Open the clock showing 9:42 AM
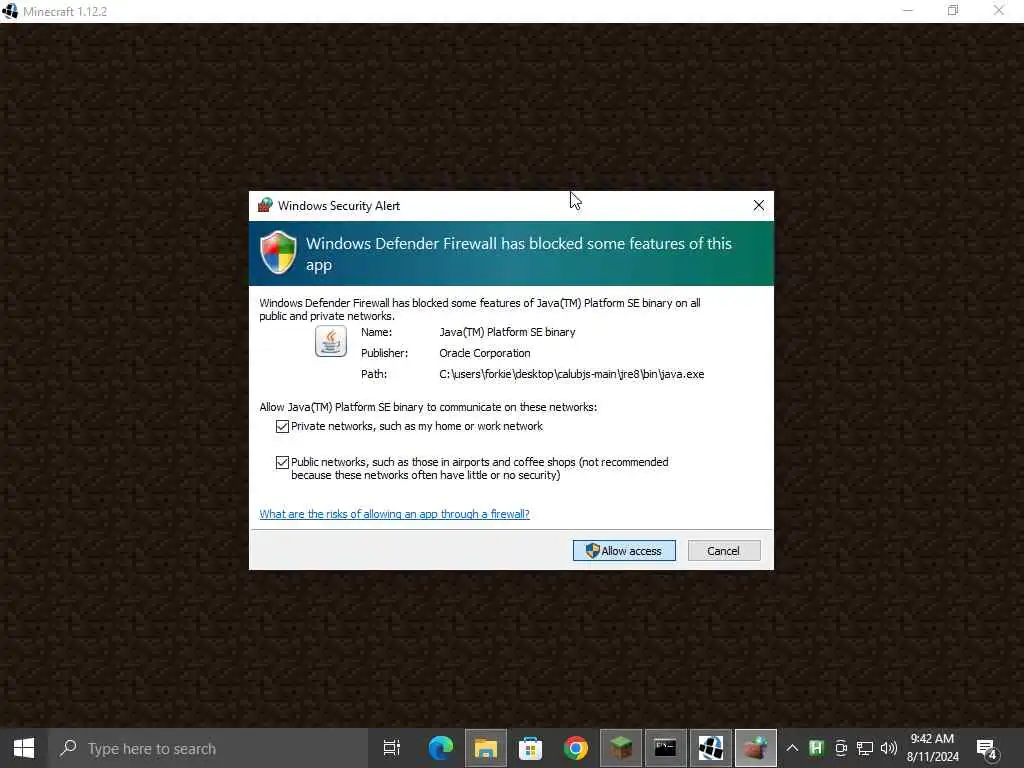1024x768 pixels. point(933,748)
